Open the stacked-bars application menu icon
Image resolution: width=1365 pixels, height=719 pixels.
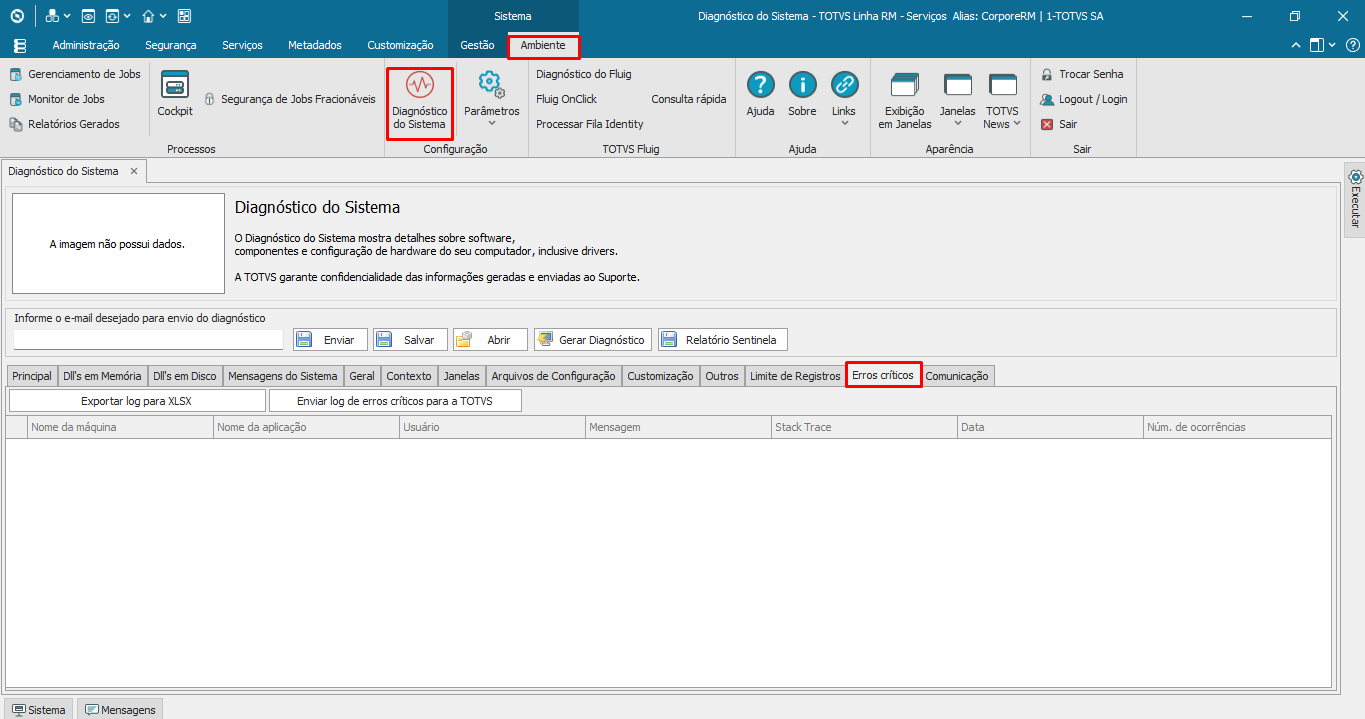(x=20, y=45)
